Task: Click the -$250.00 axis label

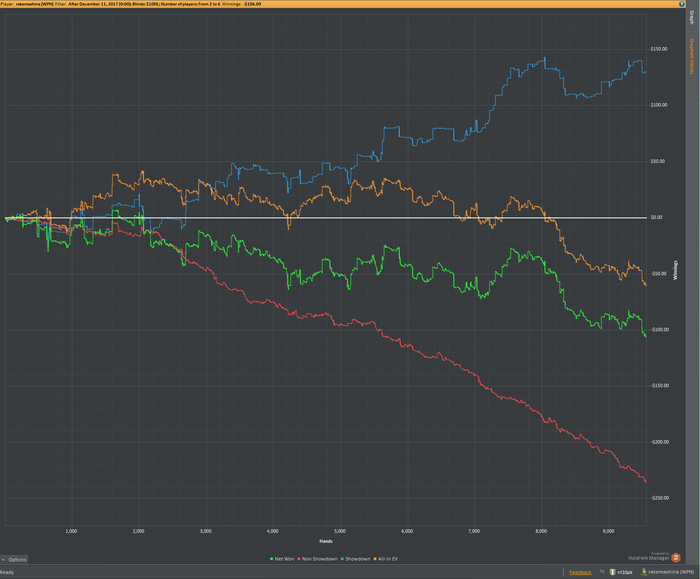Action: [x=660, y=498]
